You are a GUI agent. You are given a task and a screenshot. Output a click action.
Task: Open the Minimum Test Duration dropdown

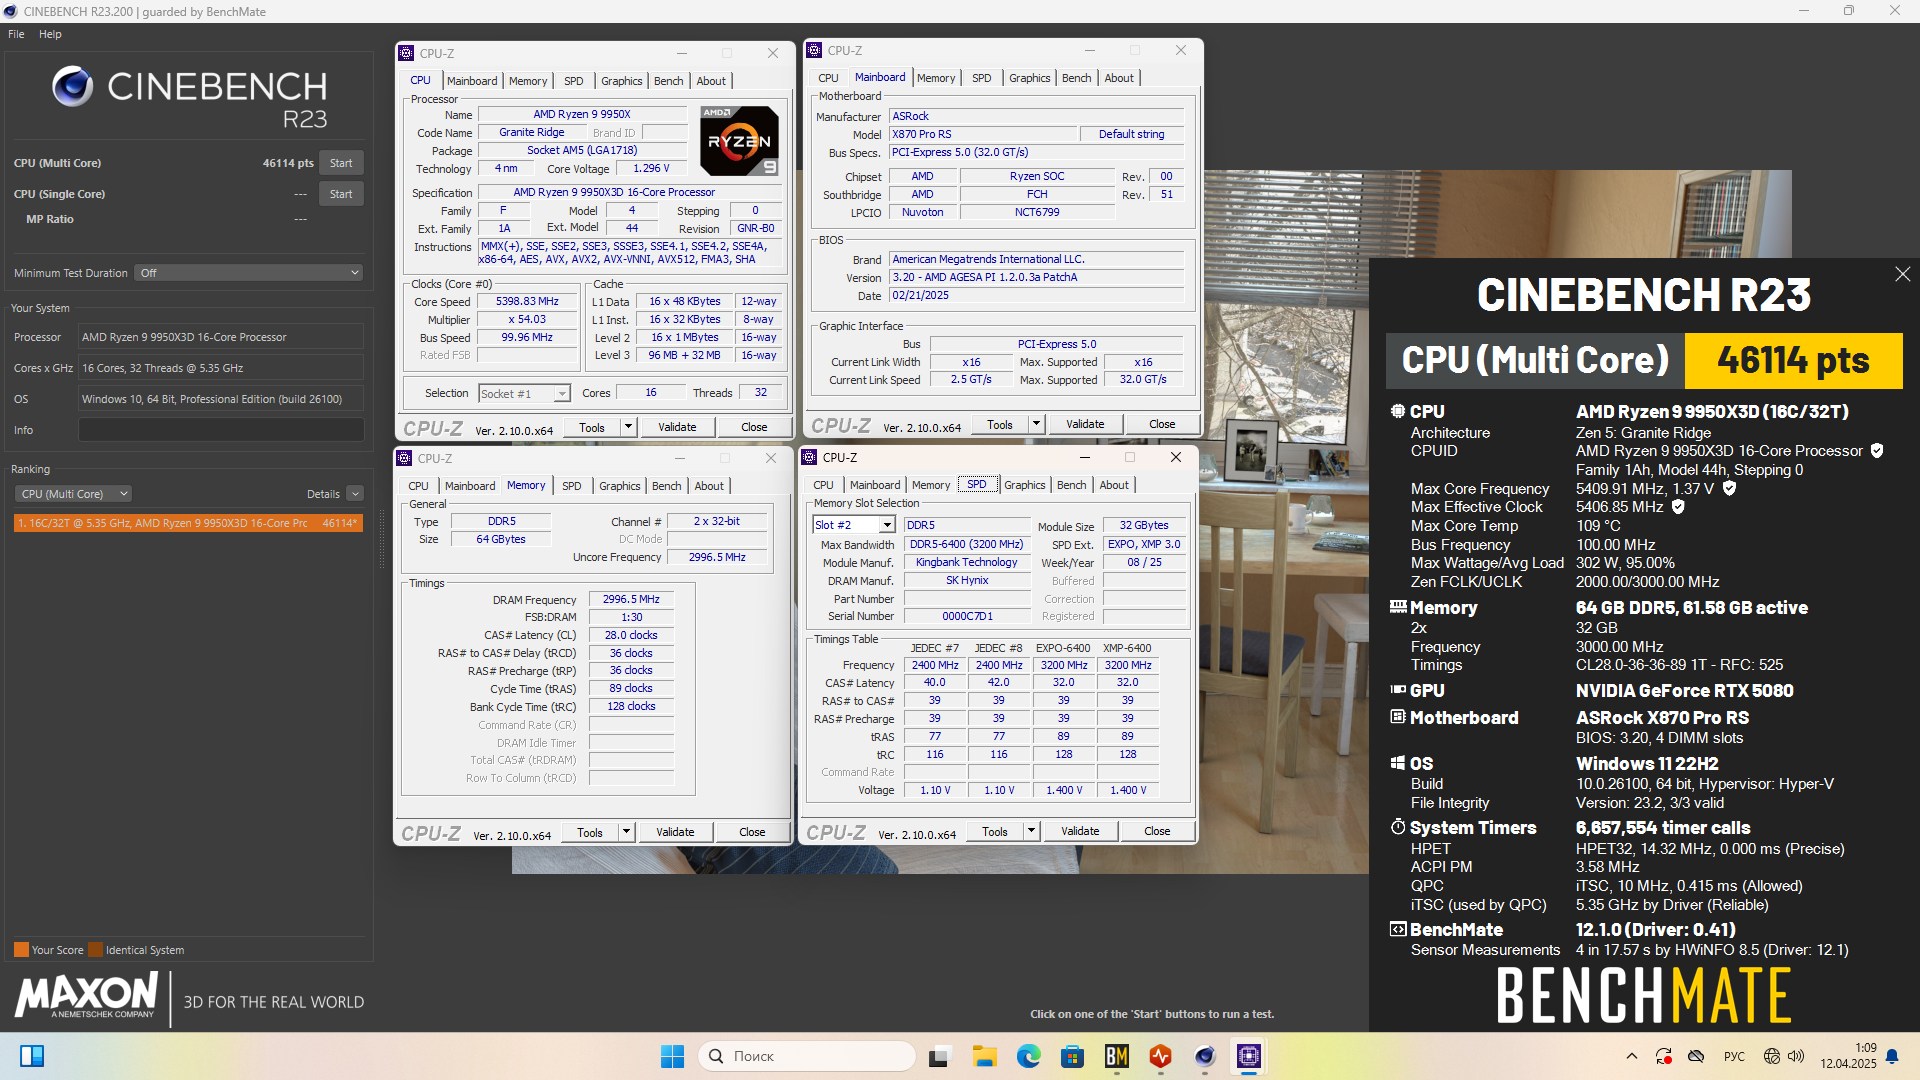(x=248, y=273)
